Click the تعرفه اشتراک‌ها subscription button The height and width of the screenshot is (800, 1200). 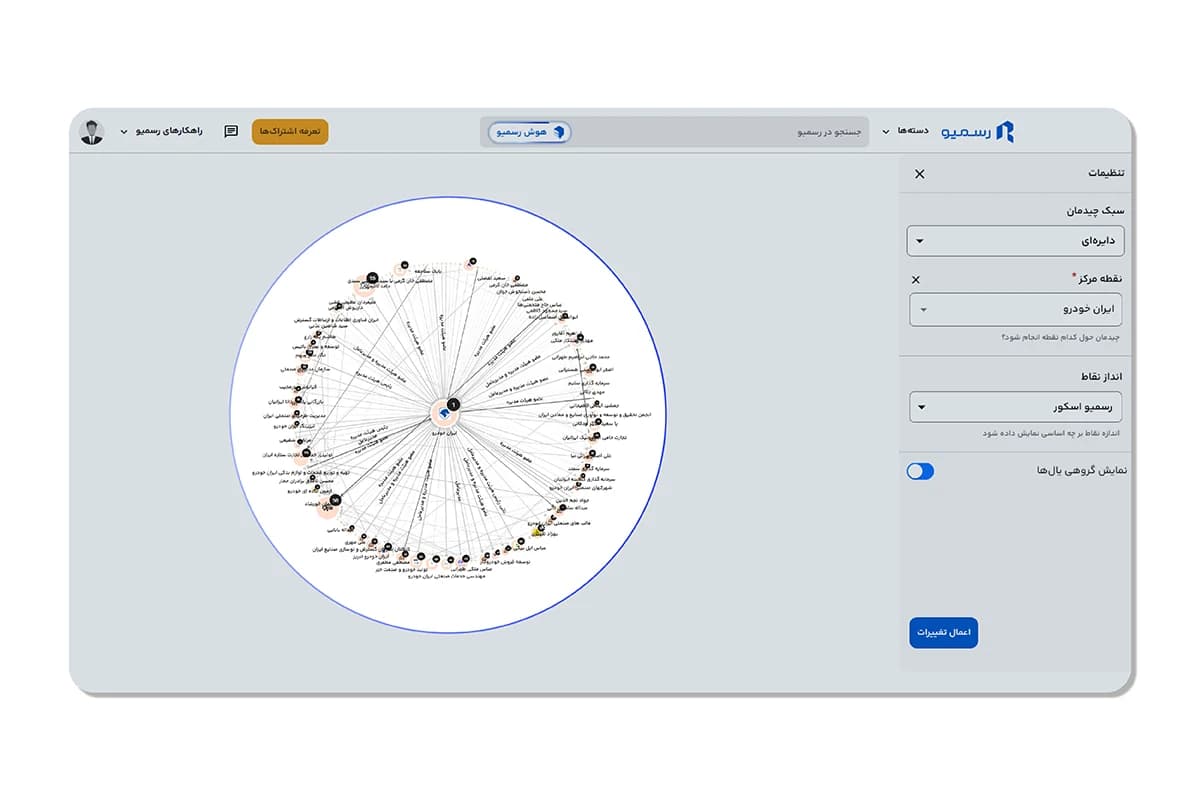(x=290, y=132)
